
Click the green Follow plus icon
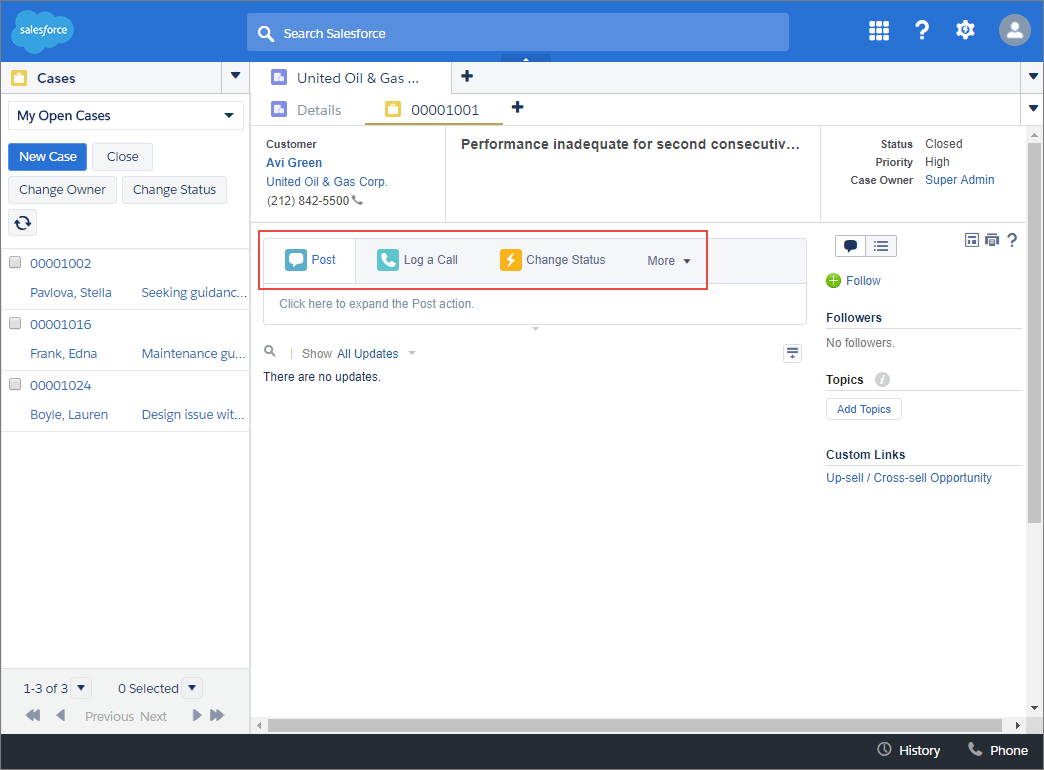point(834,280)
